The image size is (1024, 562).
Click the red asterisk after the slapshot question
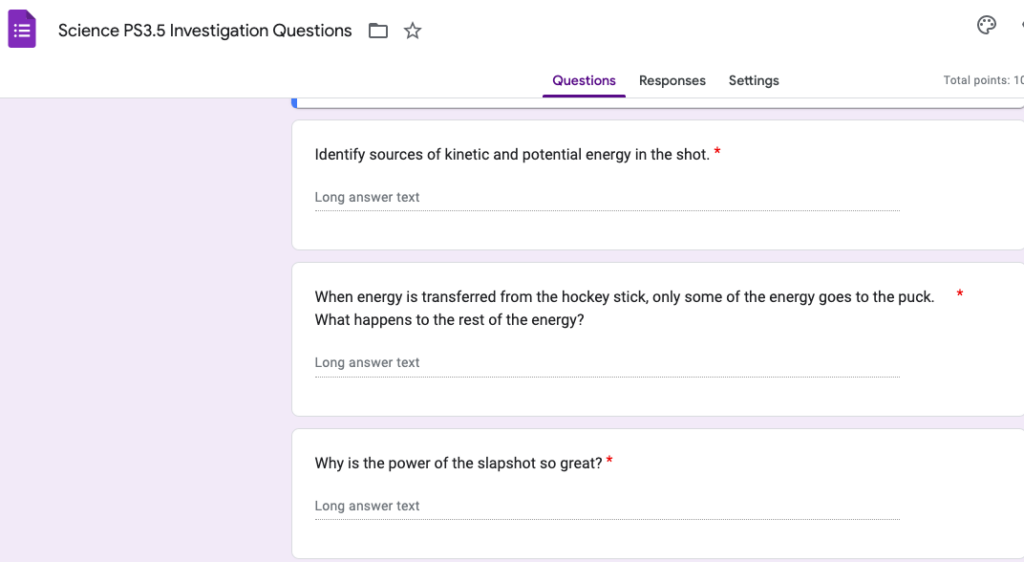point(609,461)
